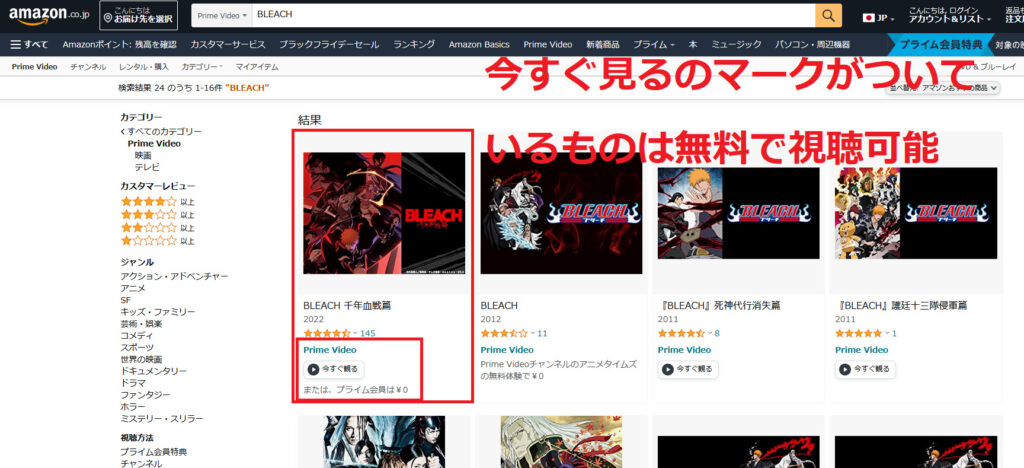Open BLEACH 2012 thumbnail
The image size is (1024, 468).
(562, 213)
